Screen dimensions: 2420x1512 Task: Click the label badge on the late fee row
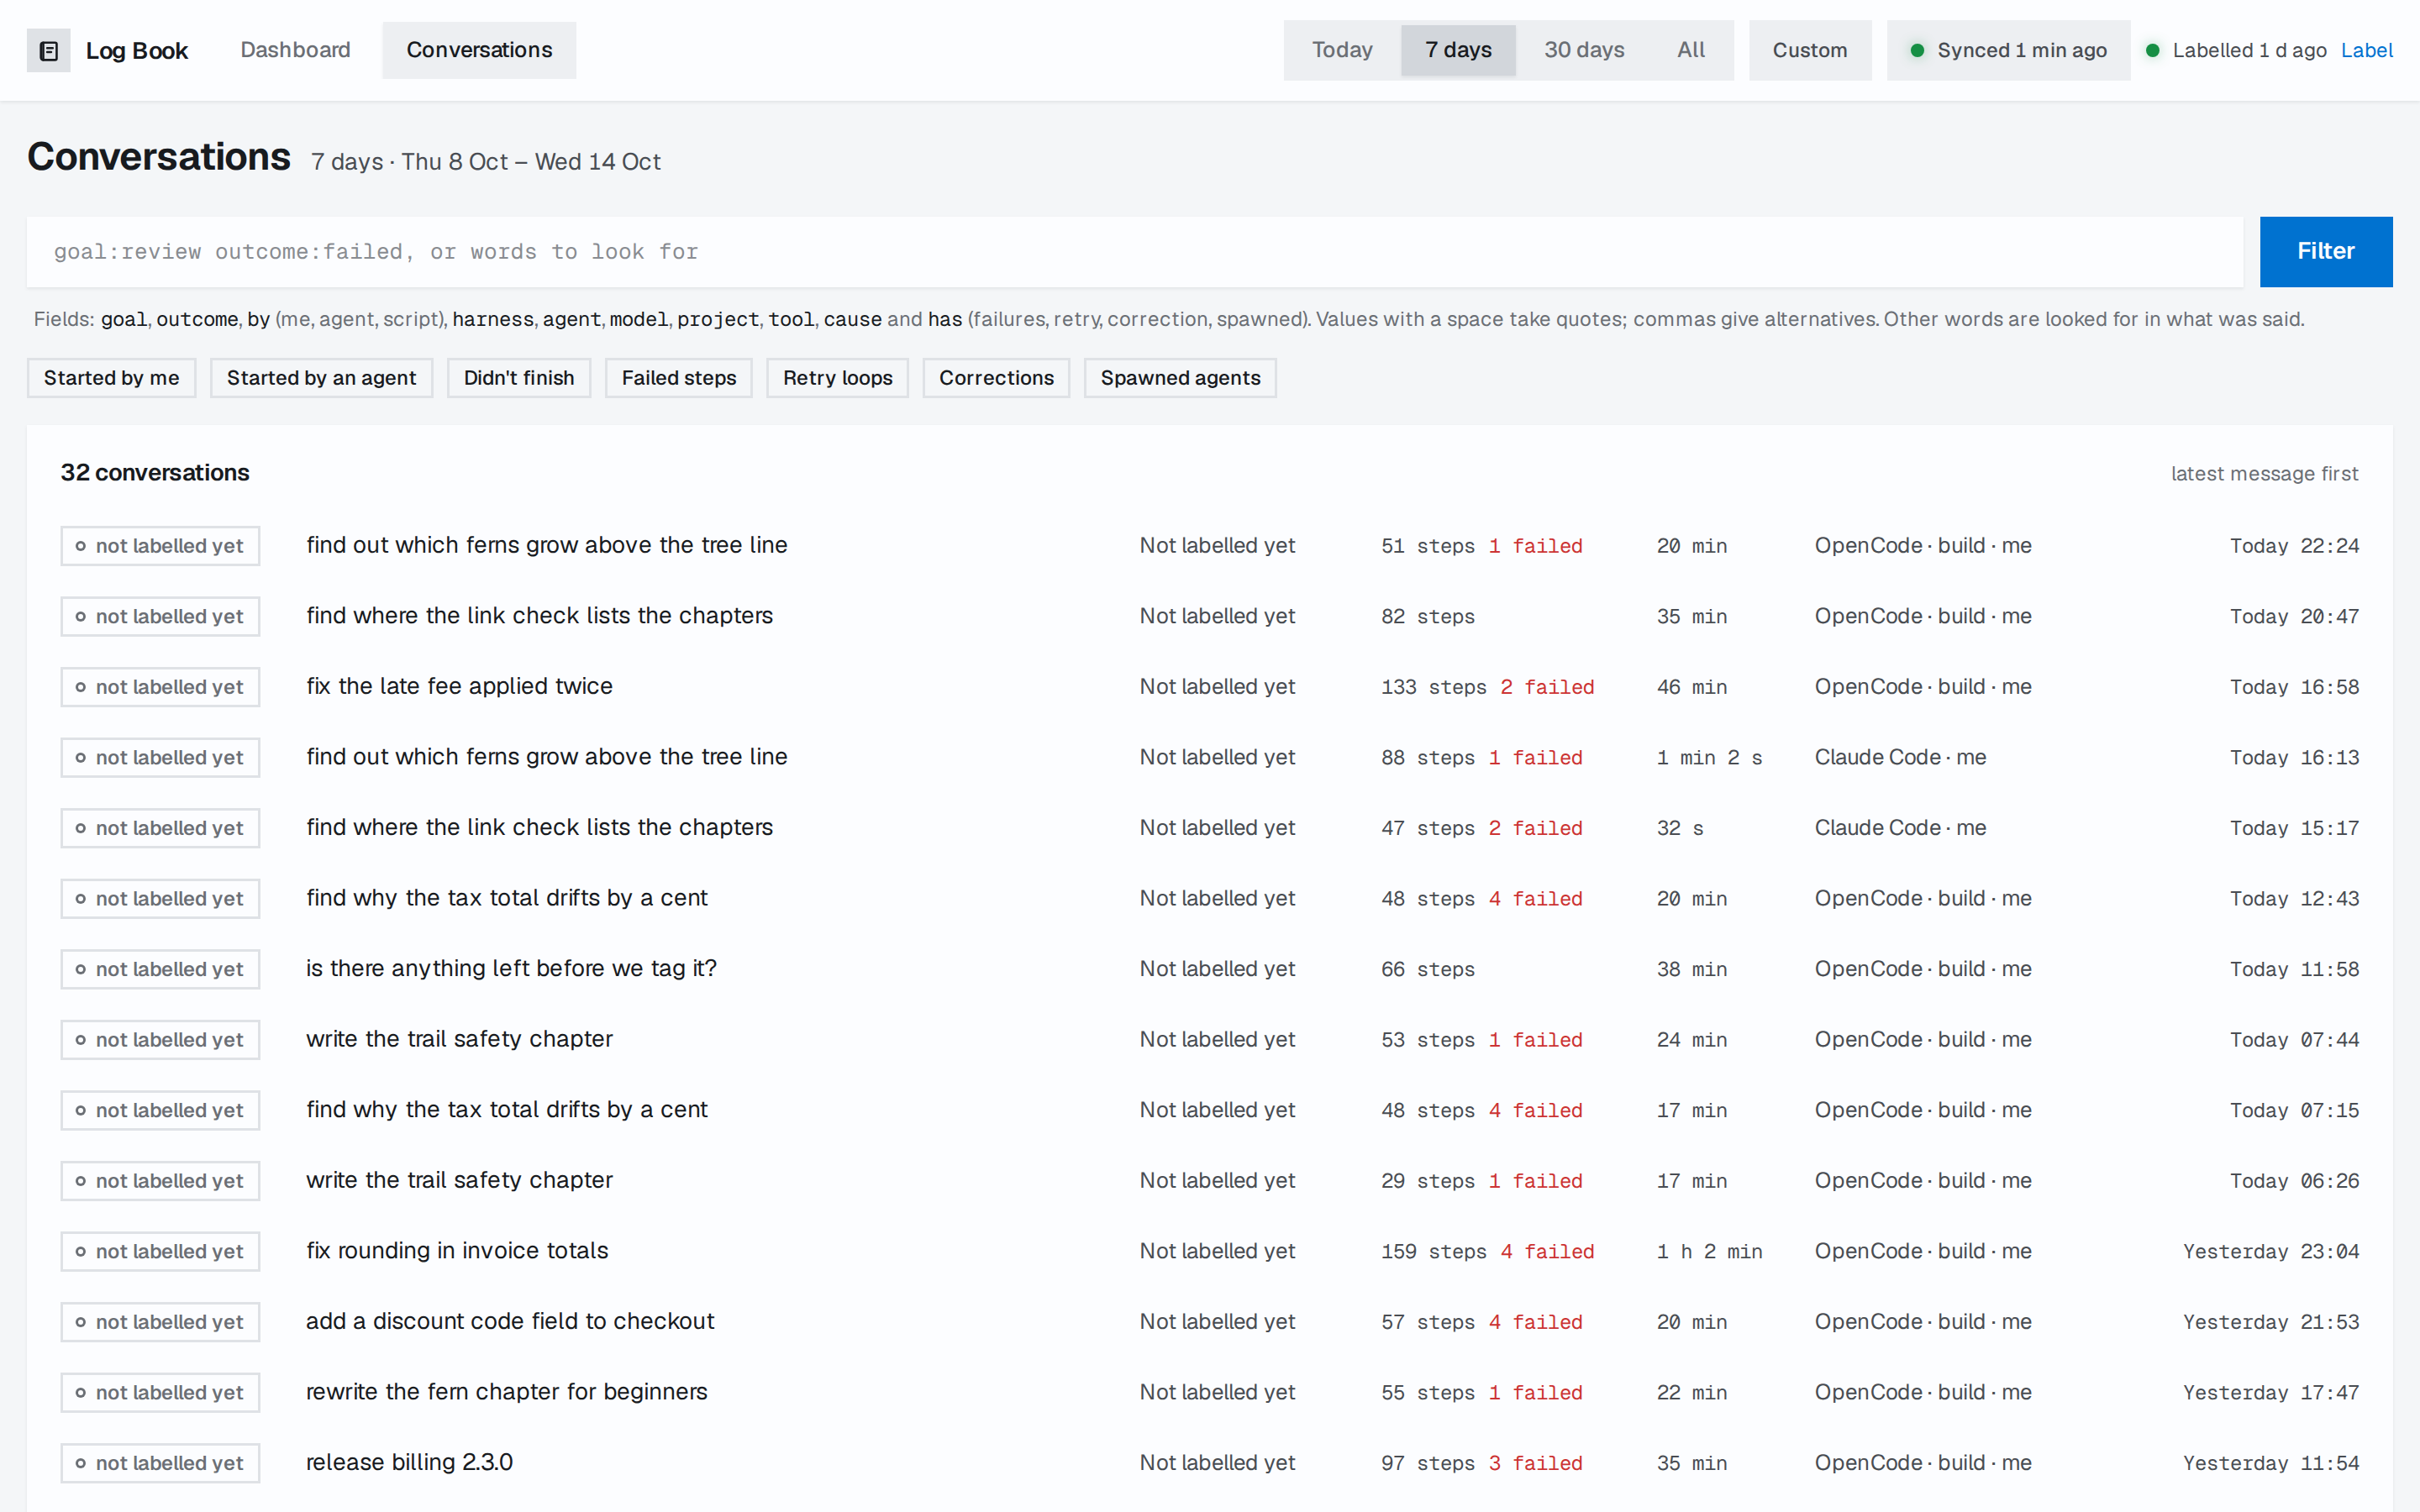(160, 687)
